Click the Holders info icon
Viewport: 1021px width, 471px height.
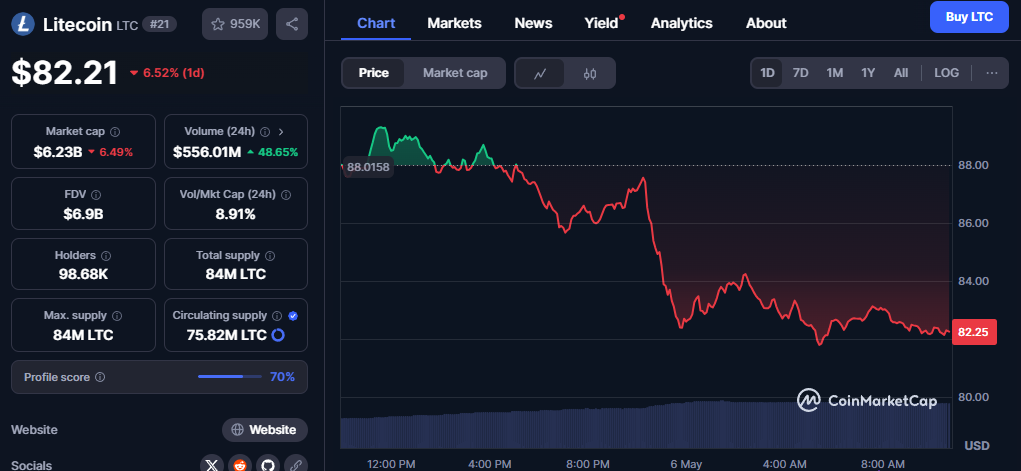coord(106,255)
